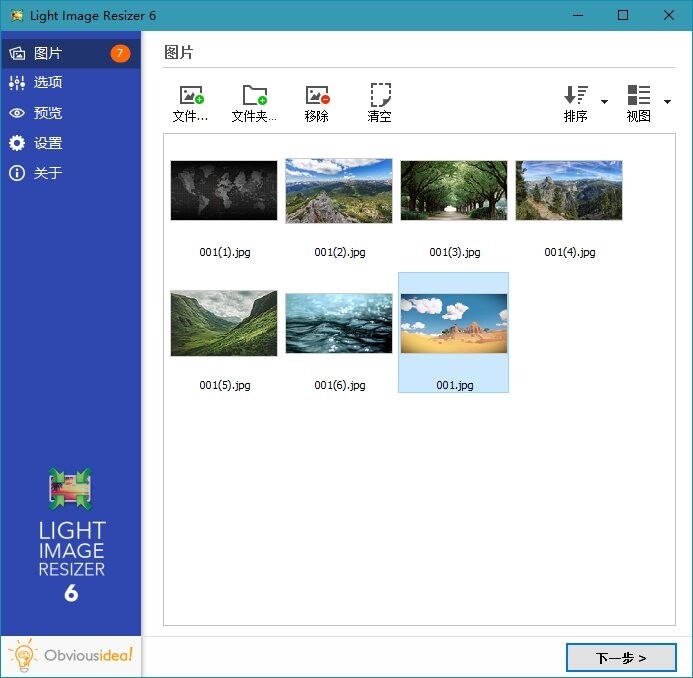
Task: Click the clear all (清空) icon
Action: [x=380, y=96]
